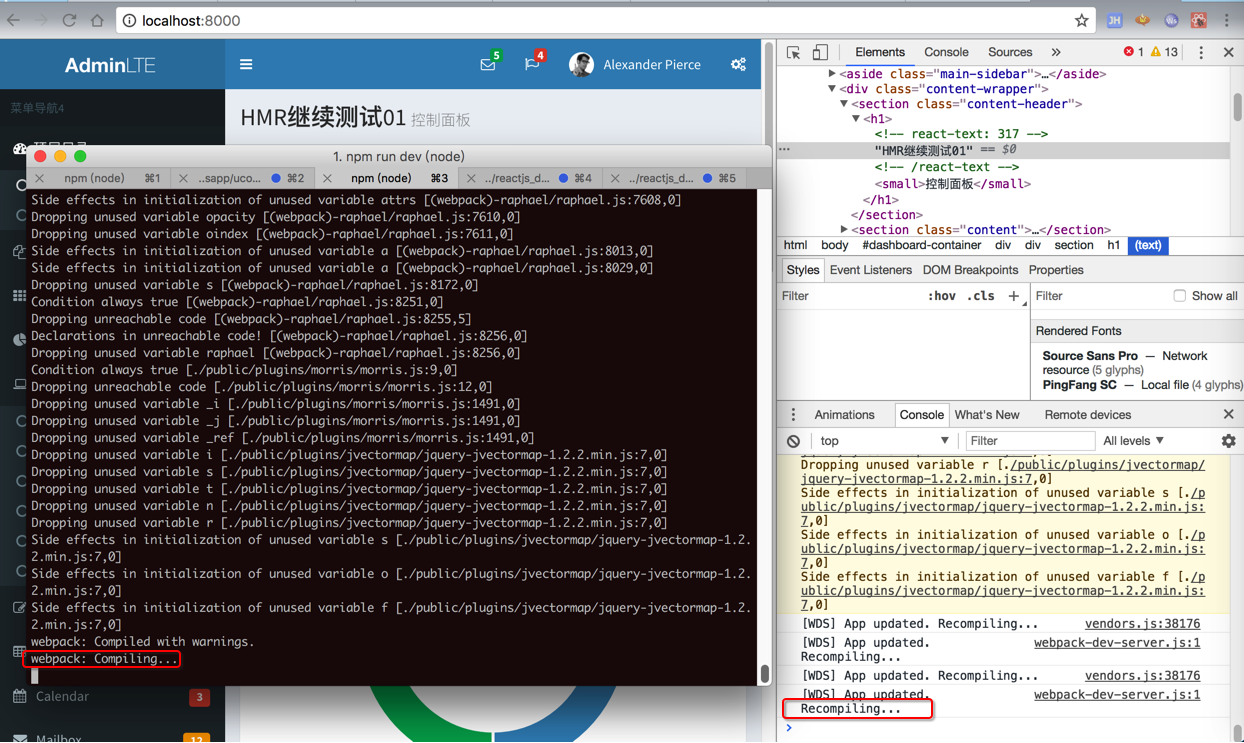Image resolution: width=1244 pixels, height=743 pixels.
Task: Show more DevTools tabs chevron
Action: coord(1056,52)
